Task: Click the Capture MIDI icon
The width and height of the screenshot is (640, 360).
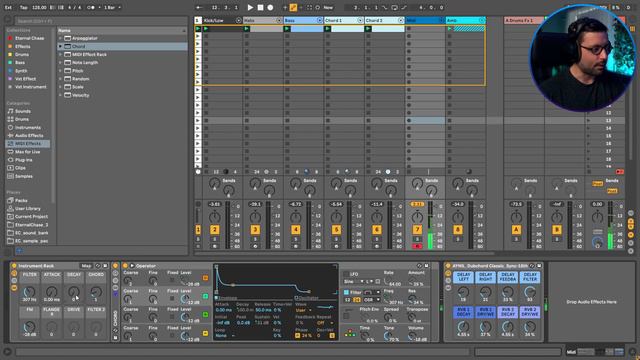Action: pos(309,7)
